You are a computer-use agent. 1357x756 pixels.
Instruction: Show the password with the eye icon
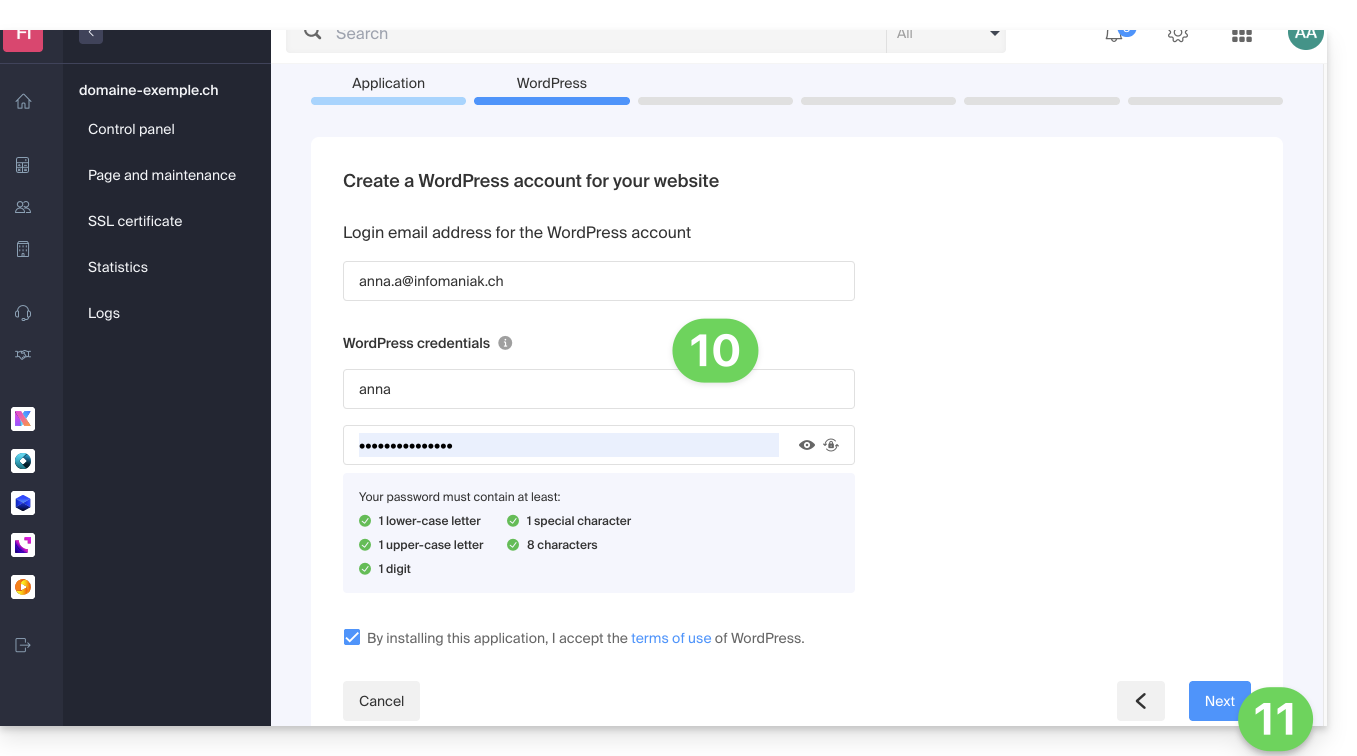(807, 445)
